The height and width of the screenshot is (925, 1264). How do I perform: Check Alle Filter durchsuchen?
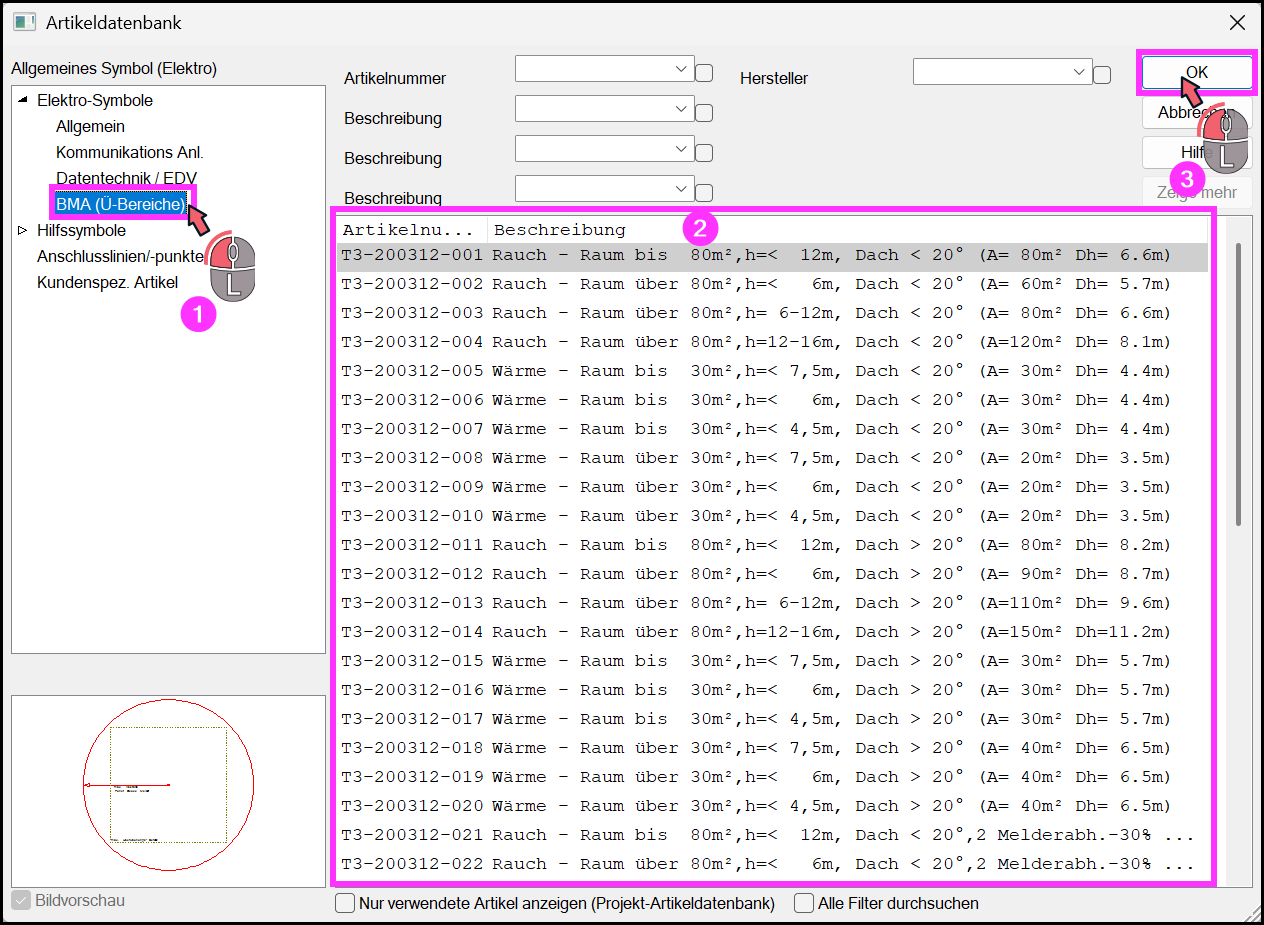click(804, 903)
